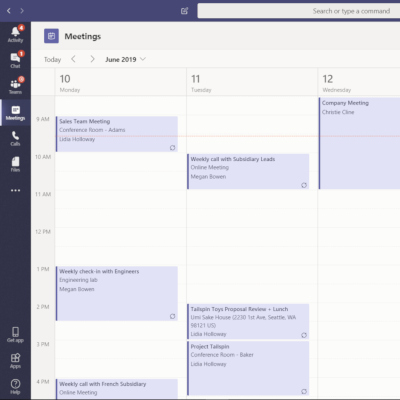Viewport: 400px width, 400px height.
Task: Open Weekly check-in with Engineers event
Action: click(117, 293)
